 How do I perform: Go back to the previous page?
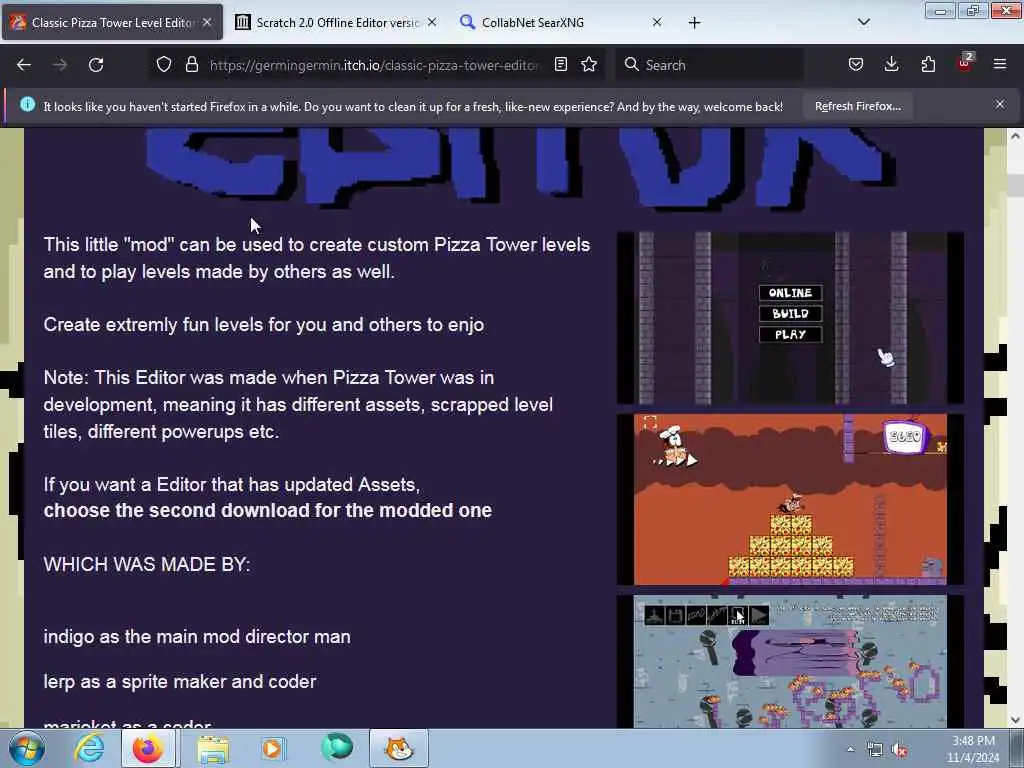point(24,65)
